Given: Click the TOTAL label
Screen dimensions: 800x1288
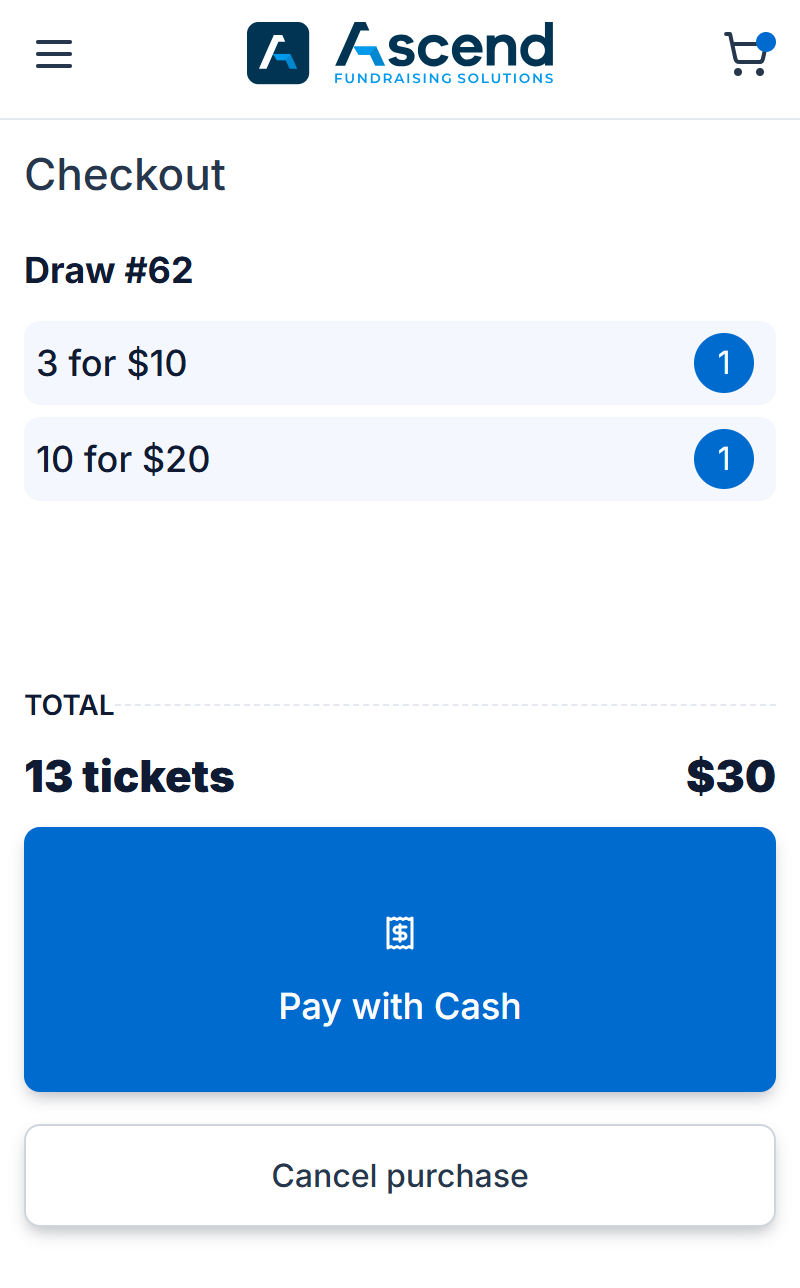Looking at the screenshot, I should 69,705.
